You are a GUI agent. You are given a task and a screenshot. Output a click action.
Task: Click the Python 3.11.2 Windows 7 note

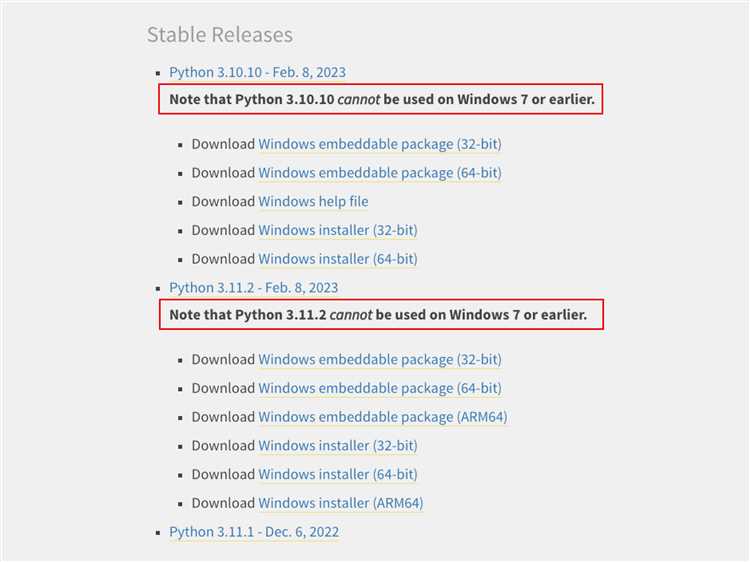point(381,314)
